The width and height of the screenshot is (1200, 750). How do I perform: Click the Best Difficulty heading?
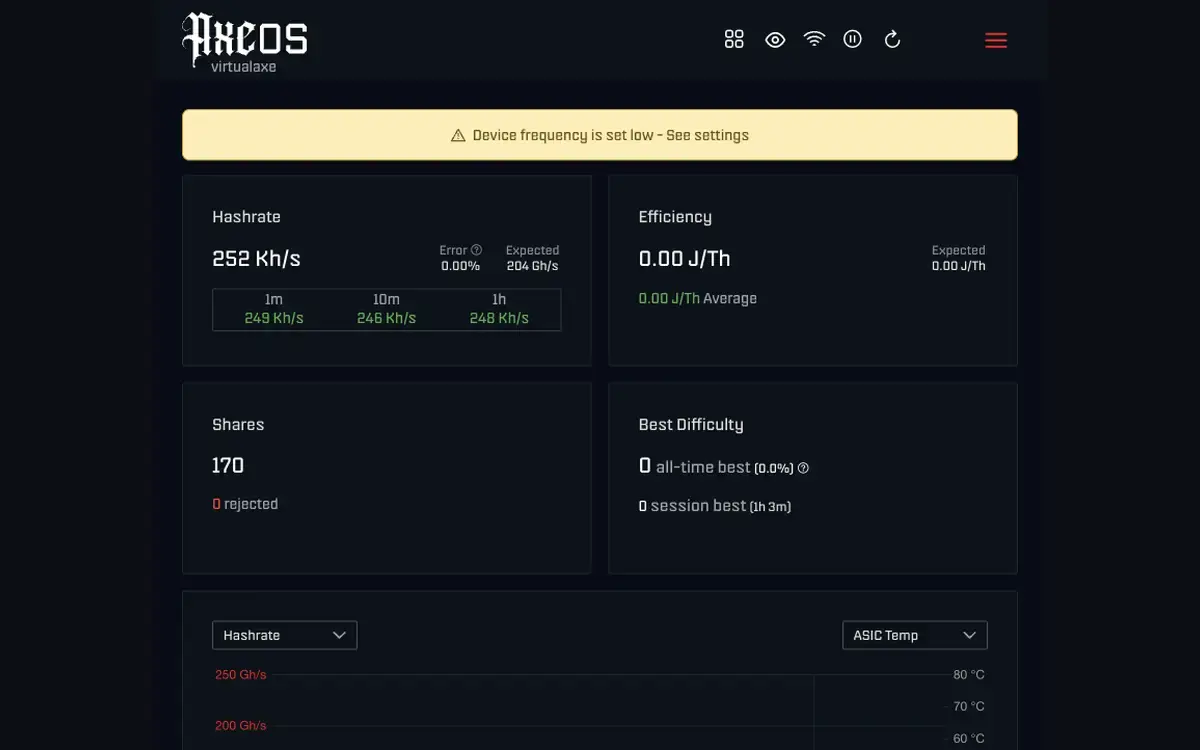coord(691,424)
